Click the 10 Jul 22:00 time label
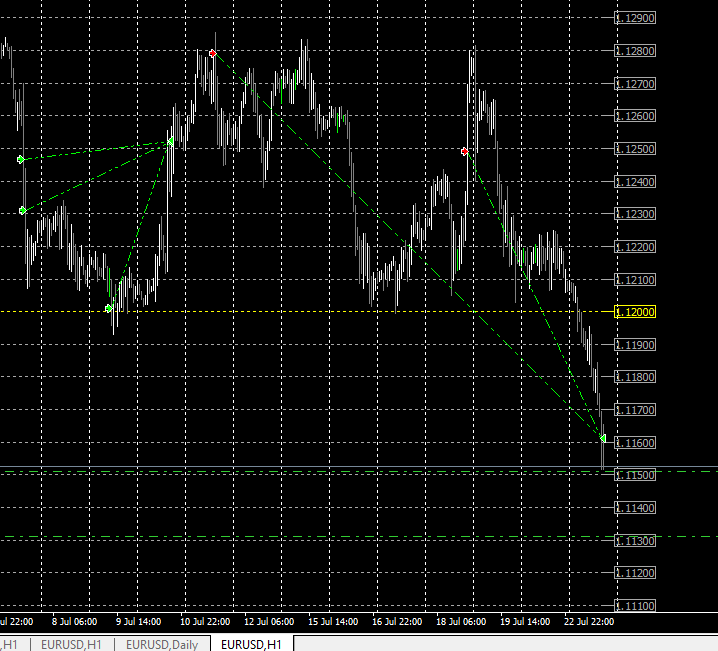 205,621
